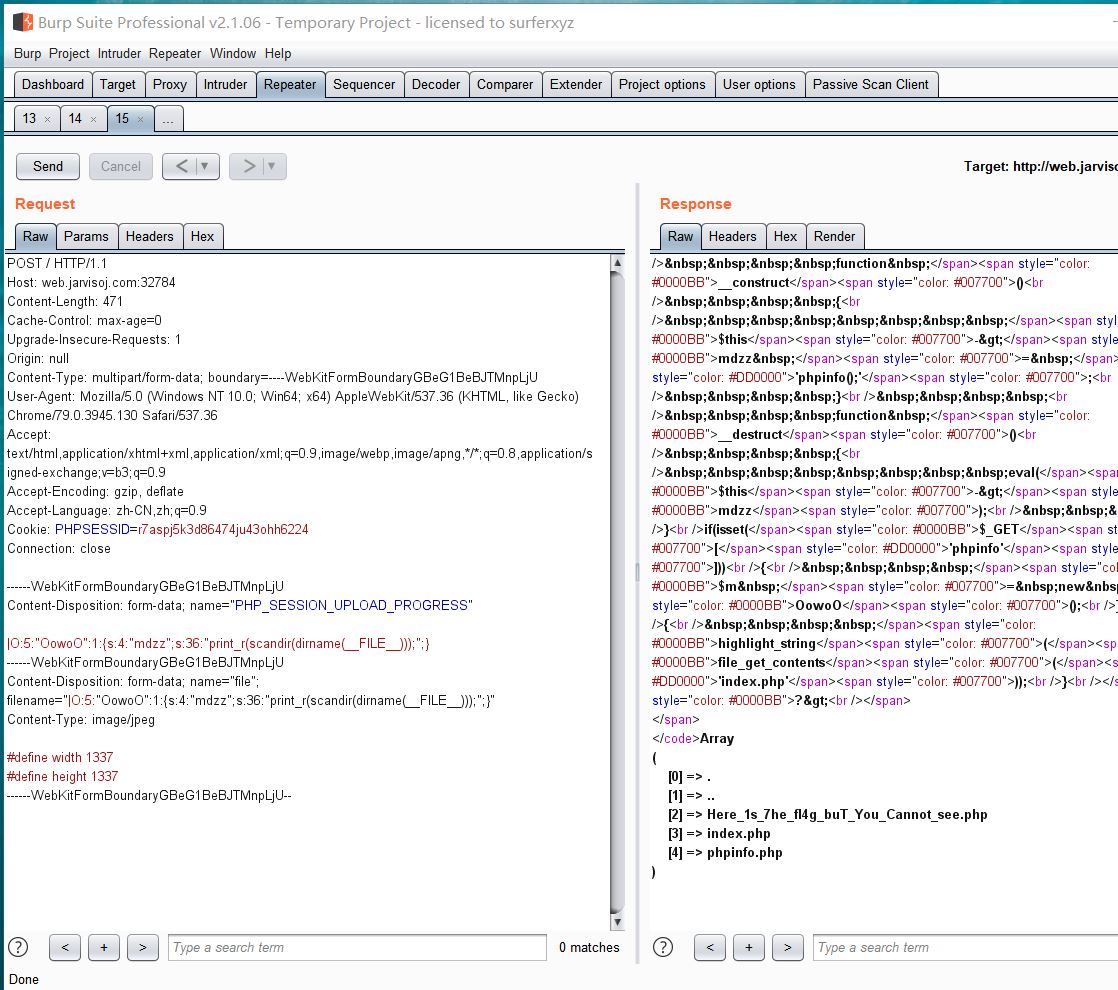Viewport: 1118px width, 990px height.
Task: Switch to Proxy tab
Action: tap(170, 84)
